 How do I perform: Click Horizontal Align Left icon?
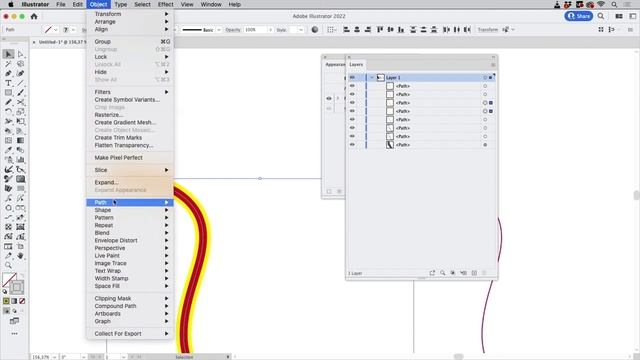[347, 29]
